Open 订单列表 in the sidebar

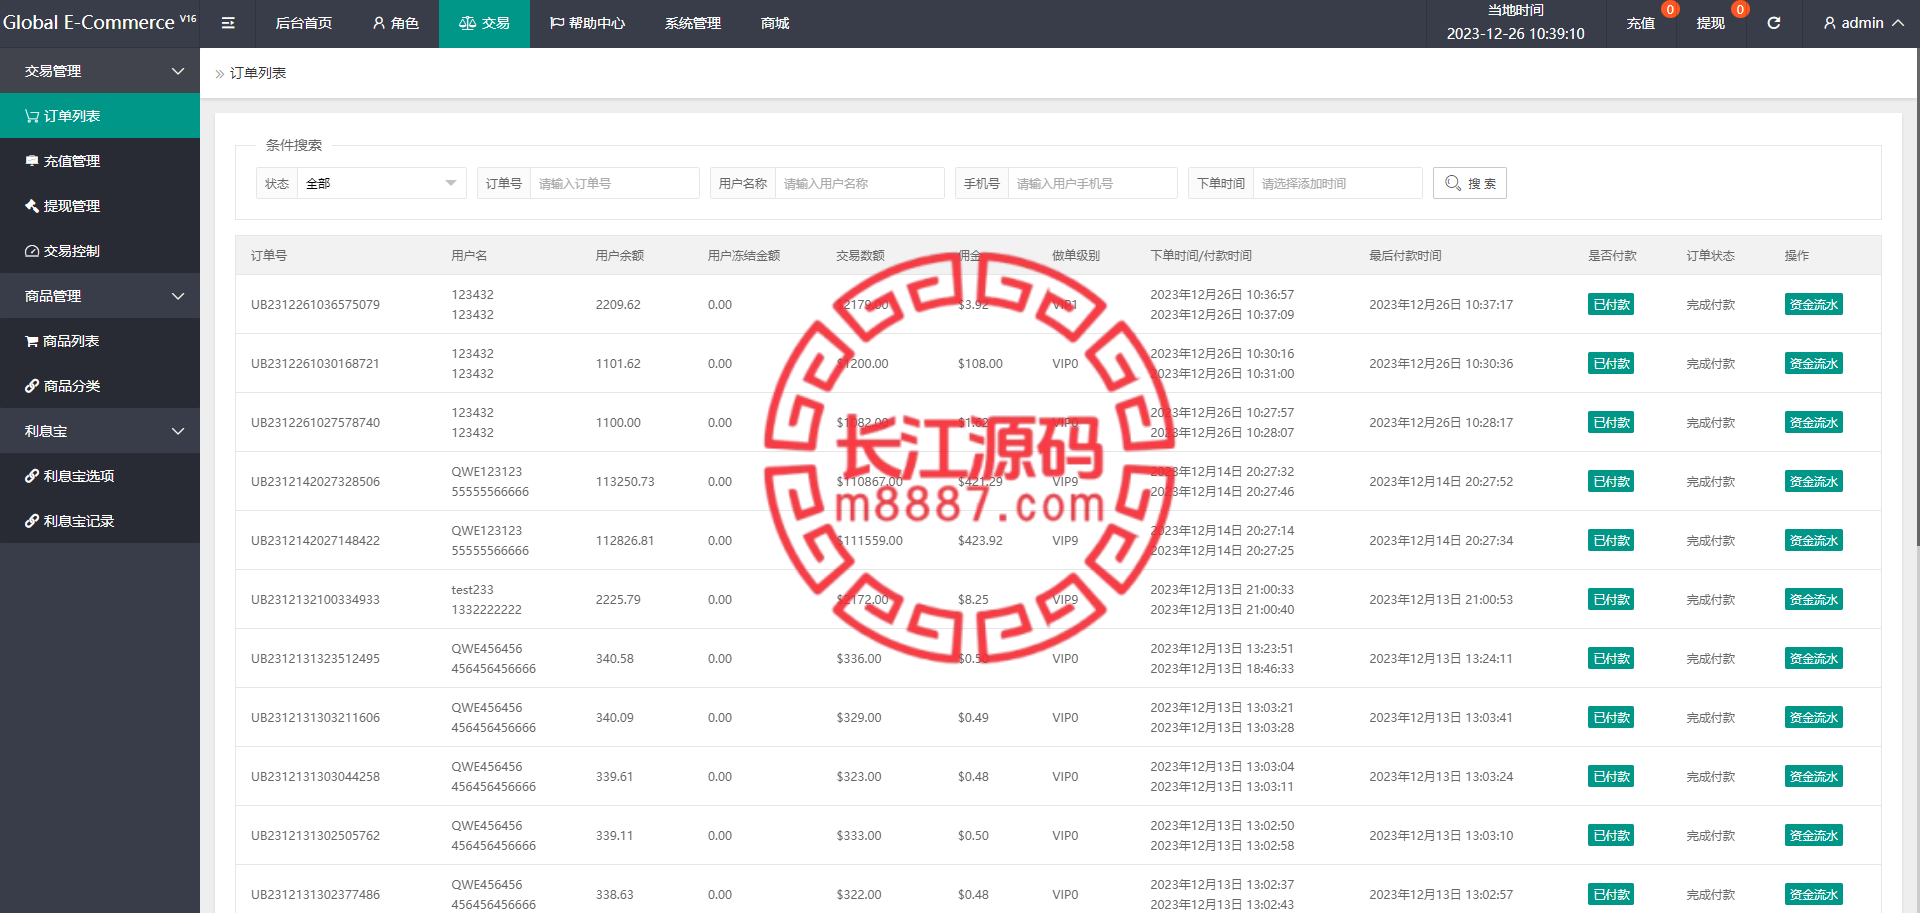(100, 116)
